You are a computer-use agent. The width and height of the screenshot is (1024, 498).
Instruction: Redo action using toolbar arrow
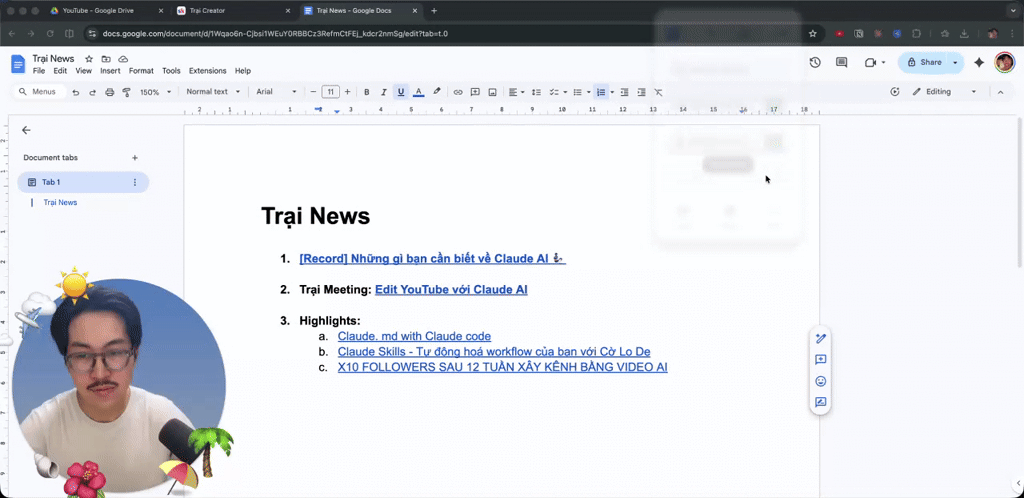[x=93, y=92]
